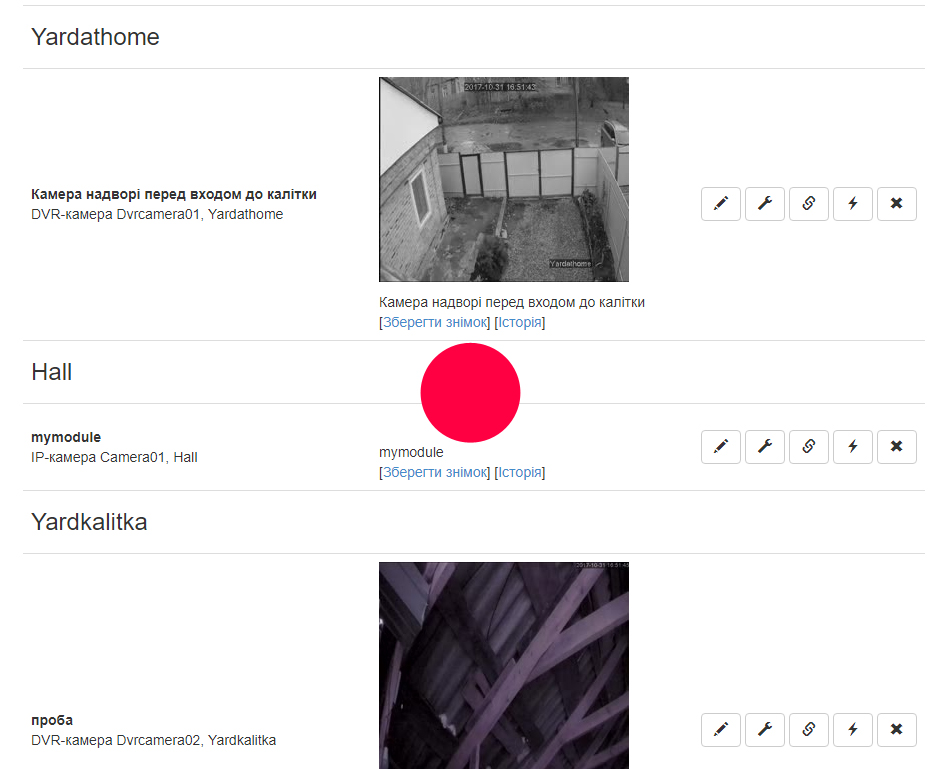Click lightning bolt icon for mymodule camera
941x769 pixels.
853,447
